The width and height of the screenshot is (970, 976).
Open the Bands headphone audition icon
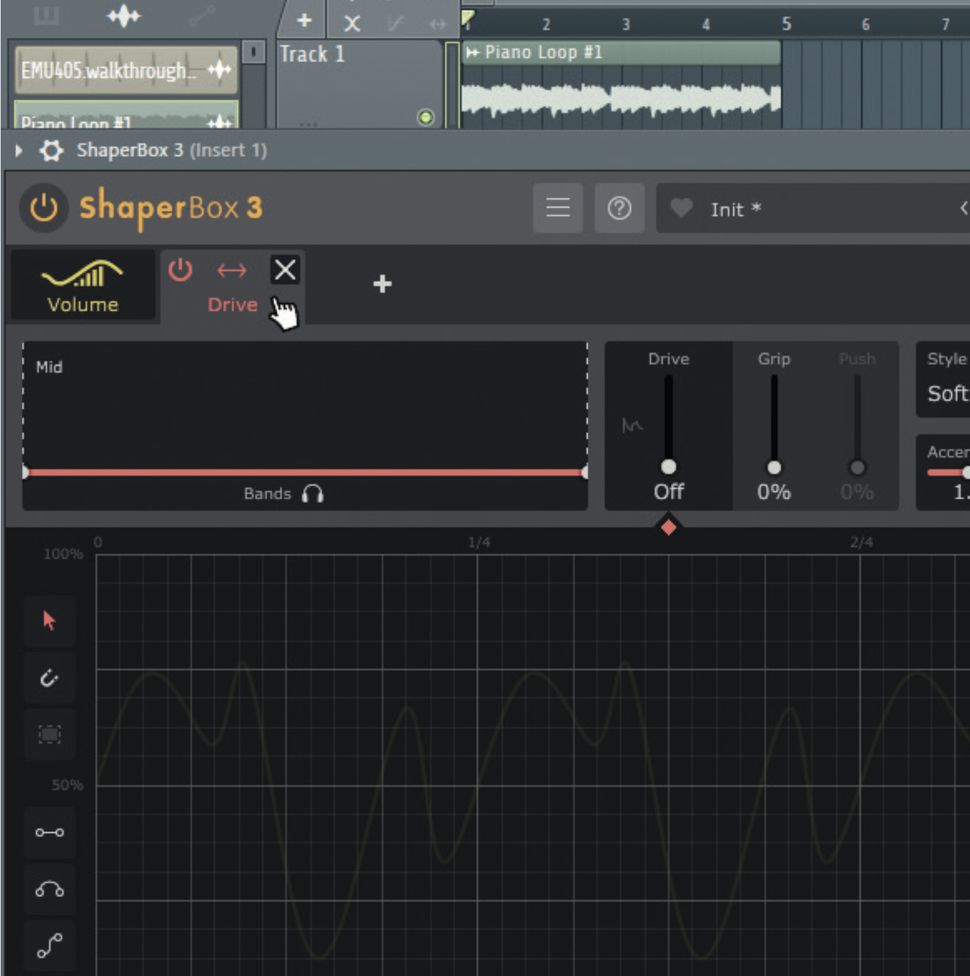coord(314,493)
